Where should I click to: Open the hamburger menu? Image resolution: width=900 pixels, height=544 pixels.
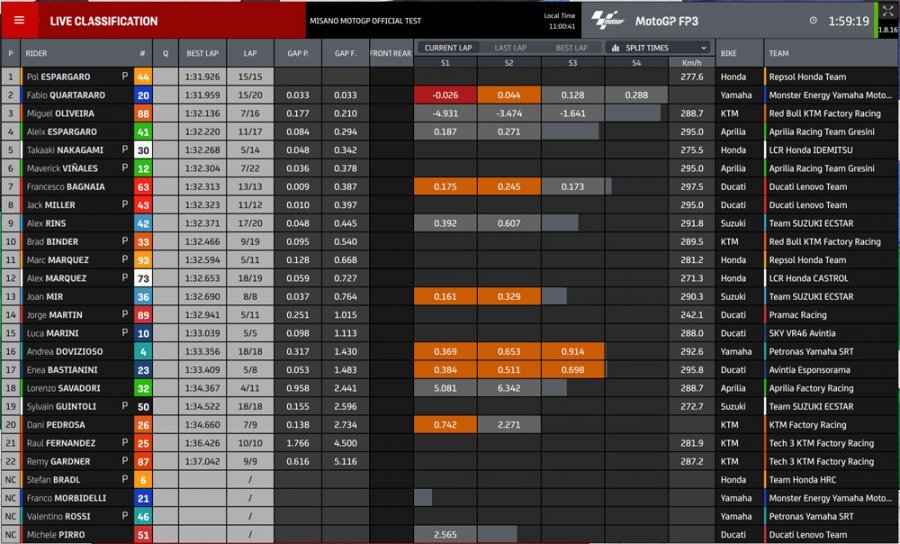tap(19, 21)
